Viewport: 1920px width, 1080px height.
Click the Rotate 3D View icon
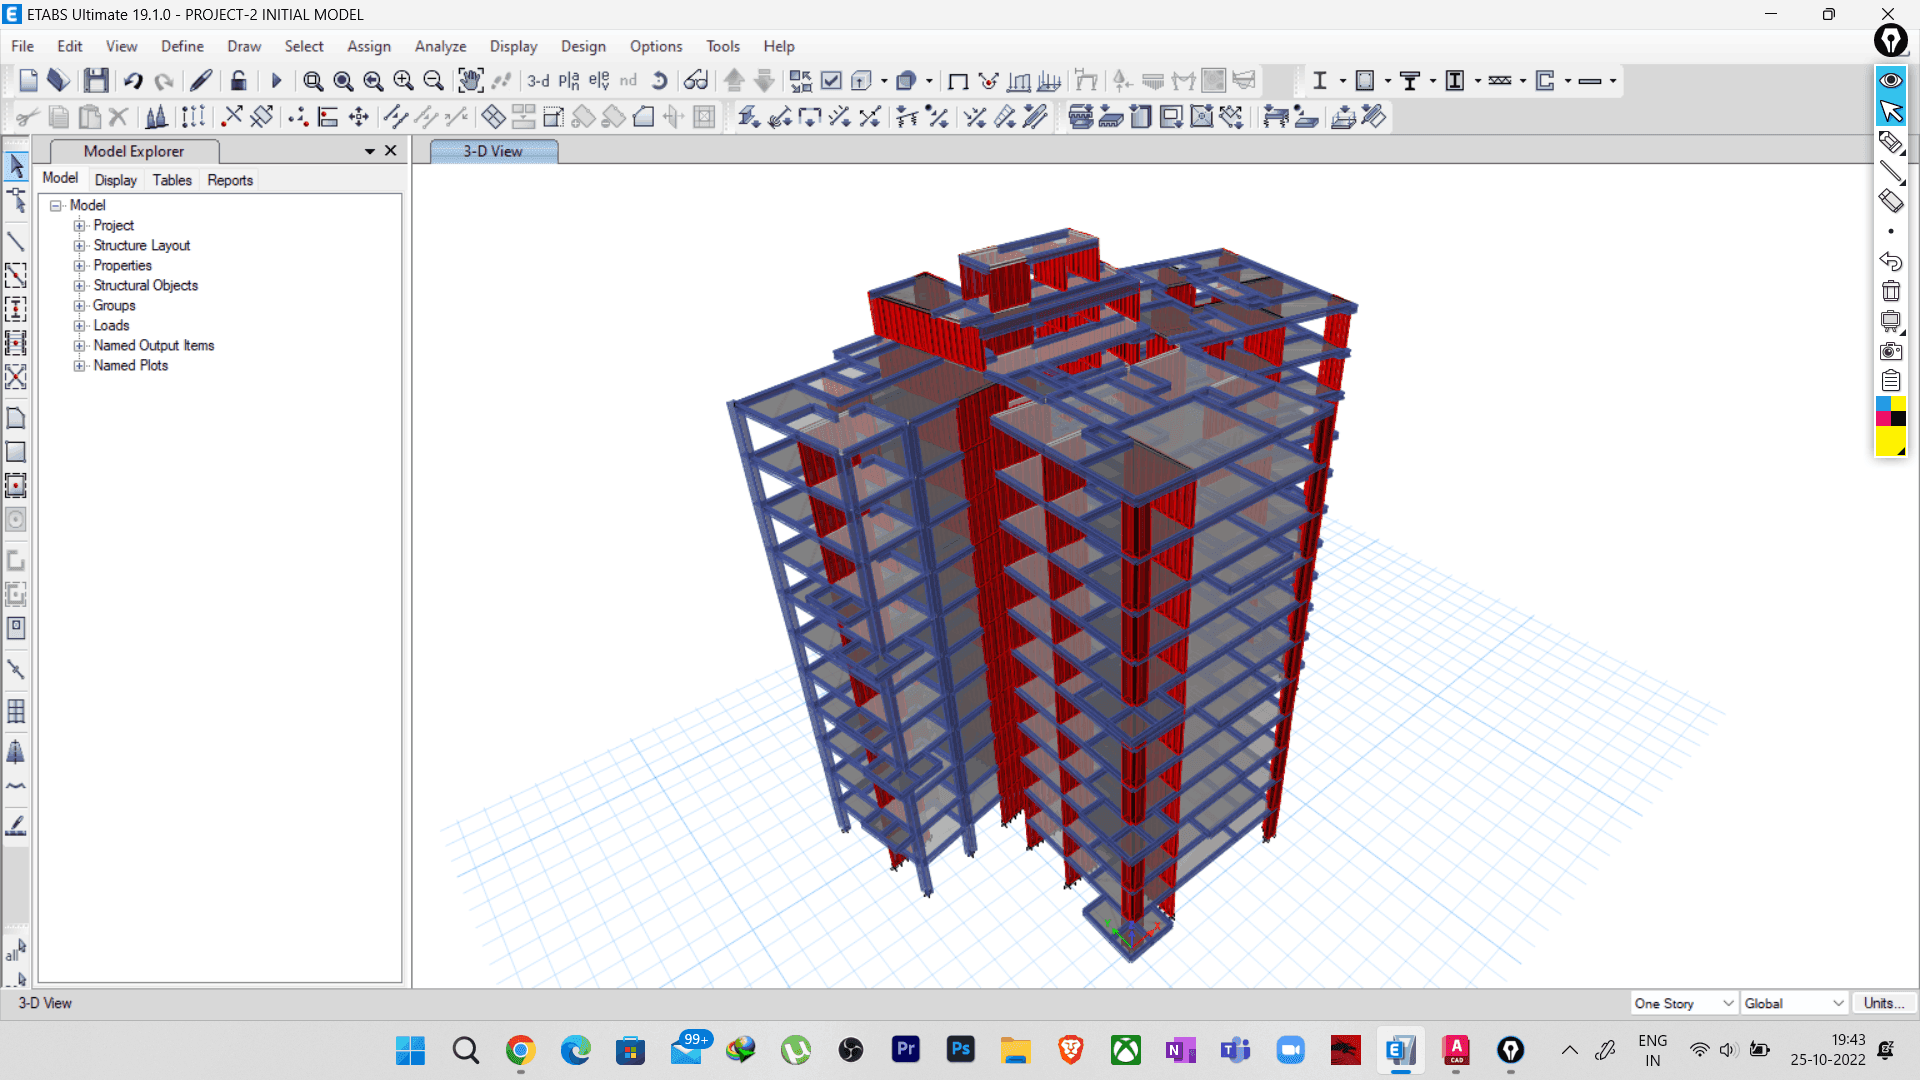[x=660, y=81]
